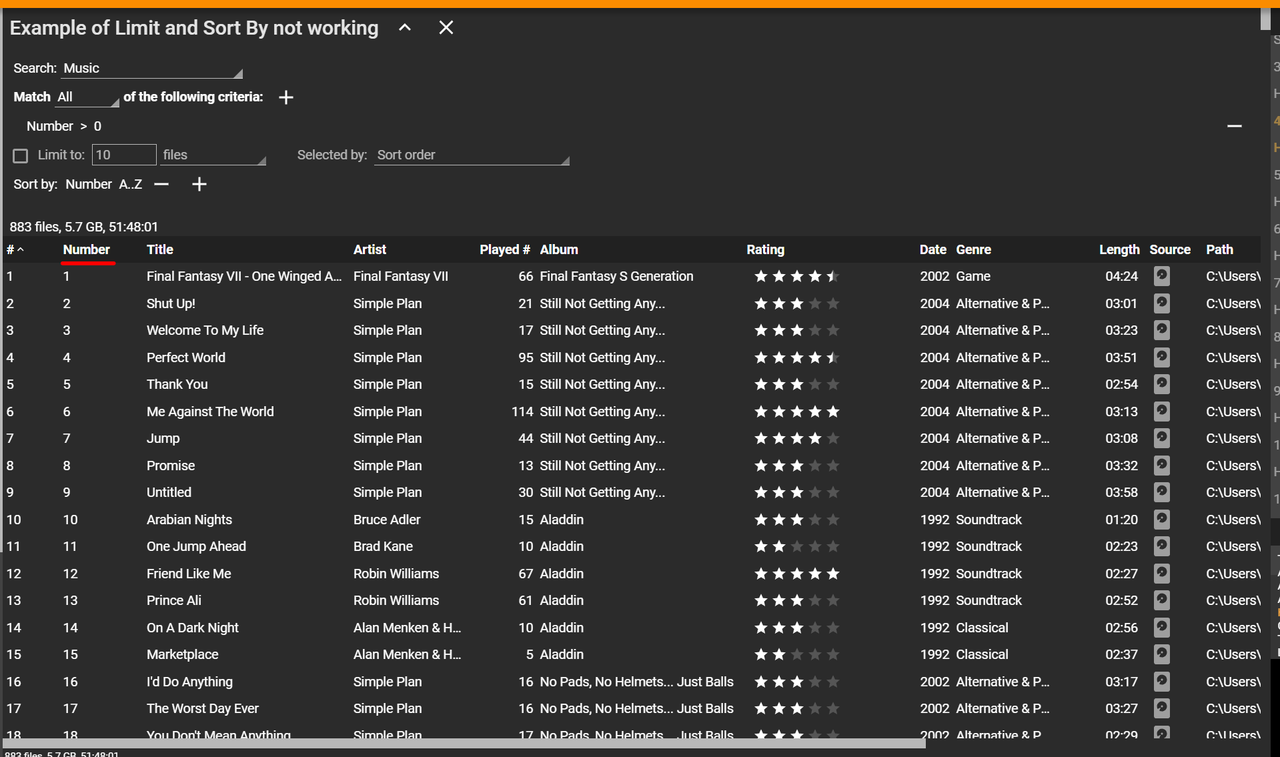The image size is (1280, 757).
Task: Click source icon in Prince Ali row
Action: point(1161,600)
